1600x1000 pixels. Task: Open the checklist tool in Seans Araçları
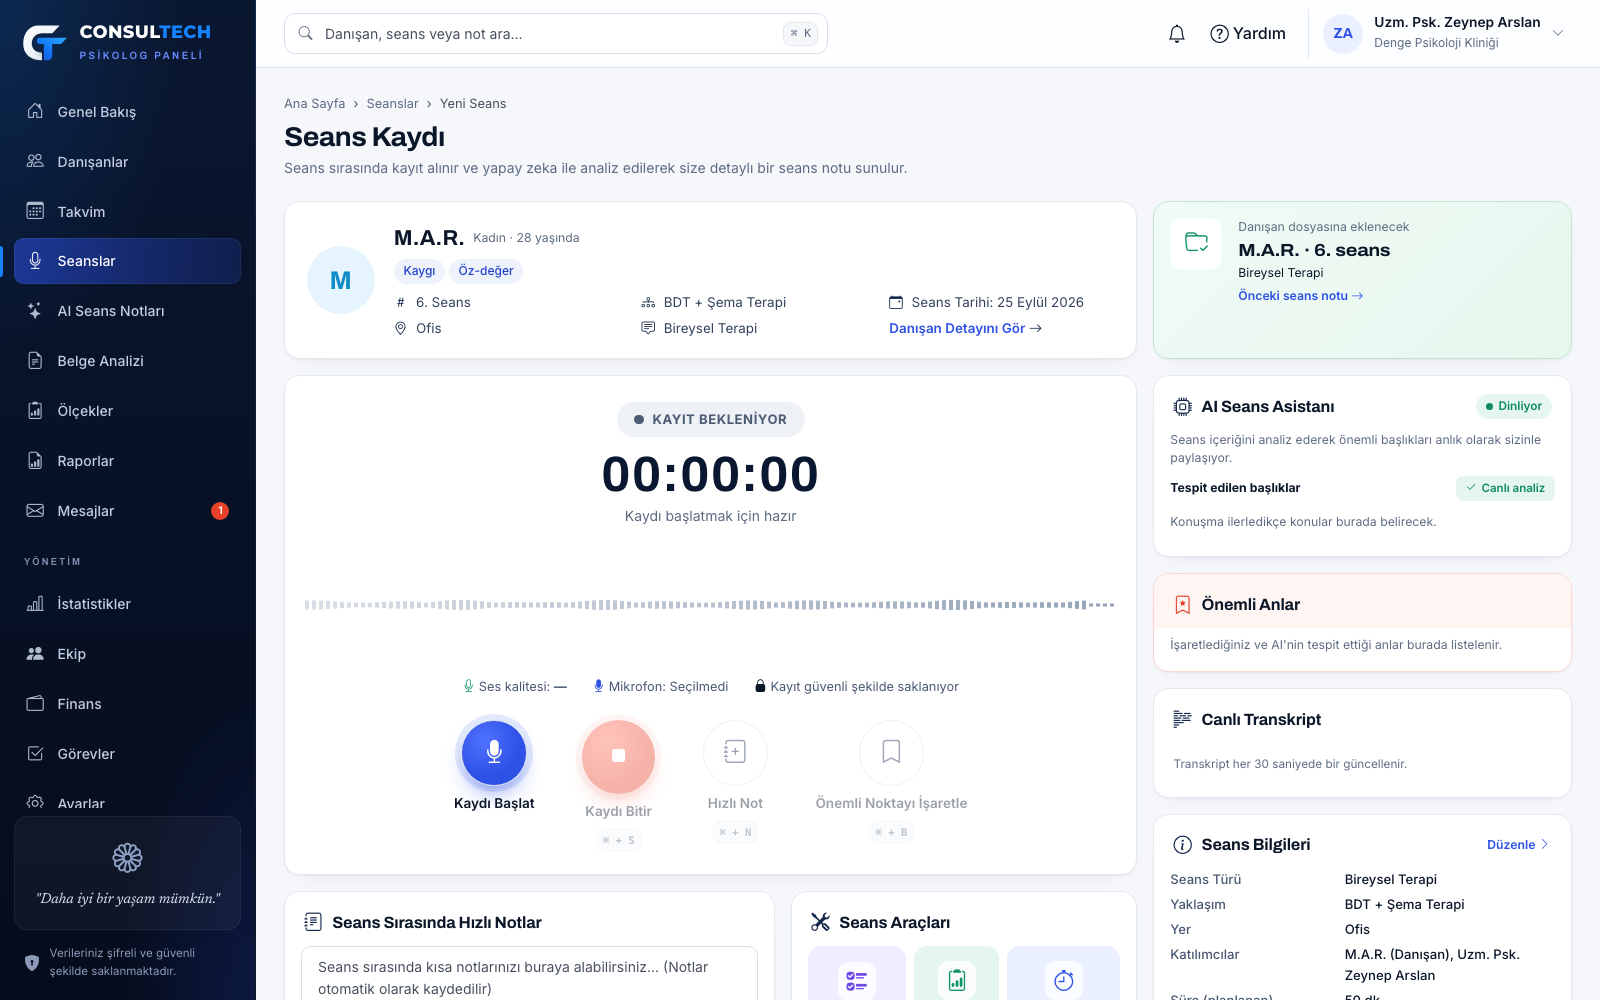[x=857, y=974]
